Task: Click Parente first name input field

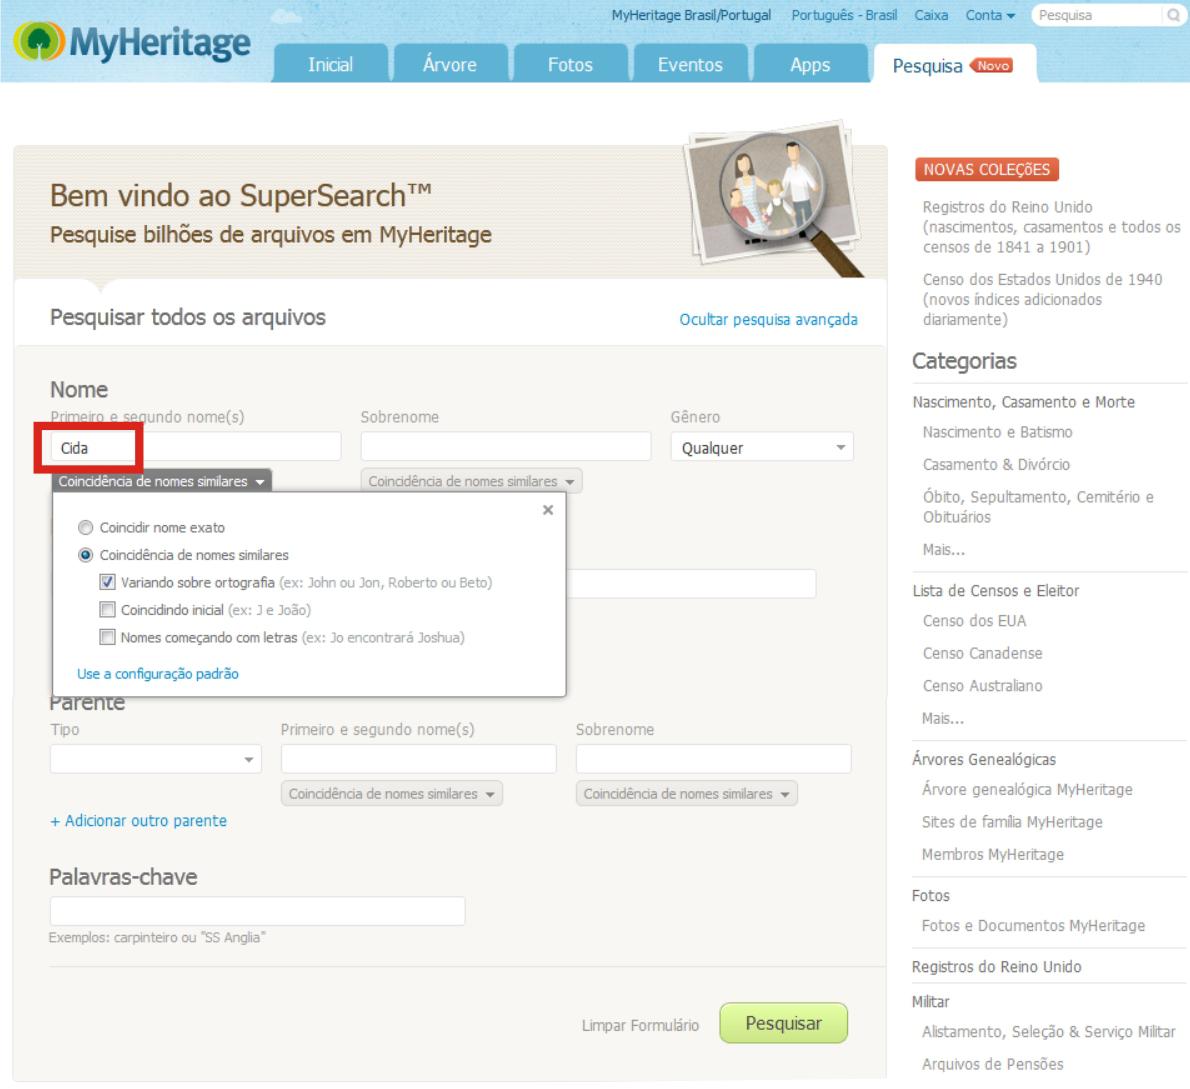Action: point(418,759)
